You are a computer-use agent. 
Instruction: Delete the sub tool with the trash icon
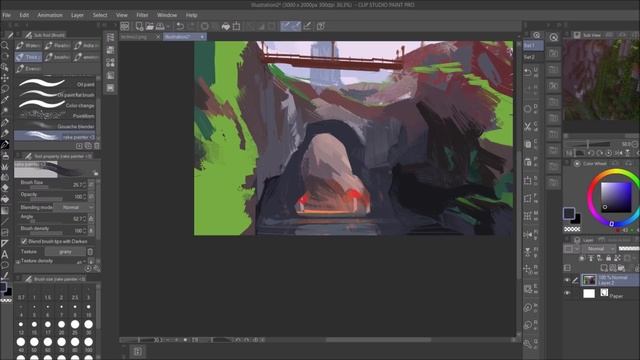pyautogui.click(x=97, y=146)
